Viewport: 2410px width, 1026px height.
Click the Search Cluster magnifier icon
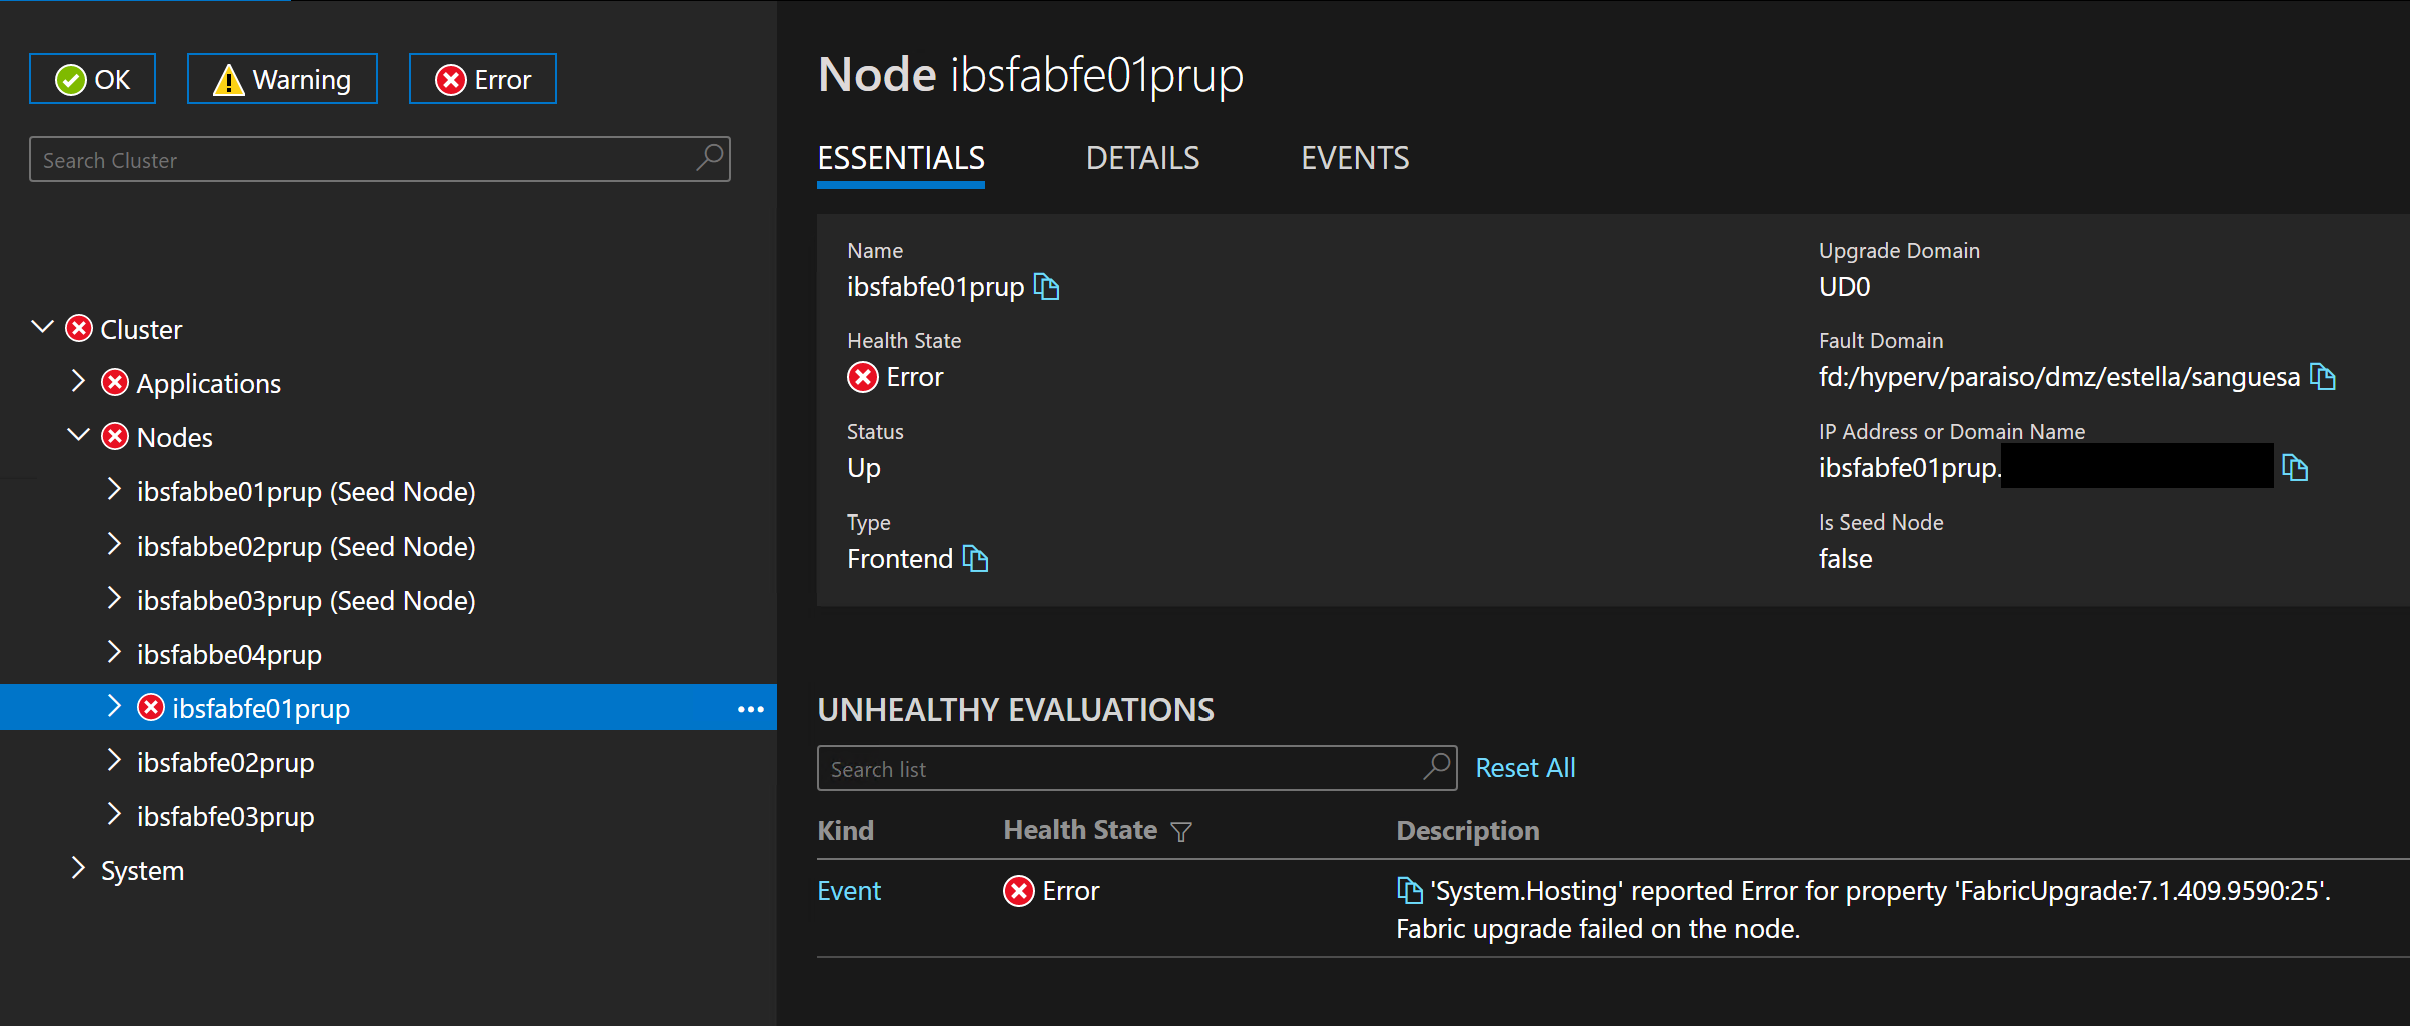pos(709,159)
